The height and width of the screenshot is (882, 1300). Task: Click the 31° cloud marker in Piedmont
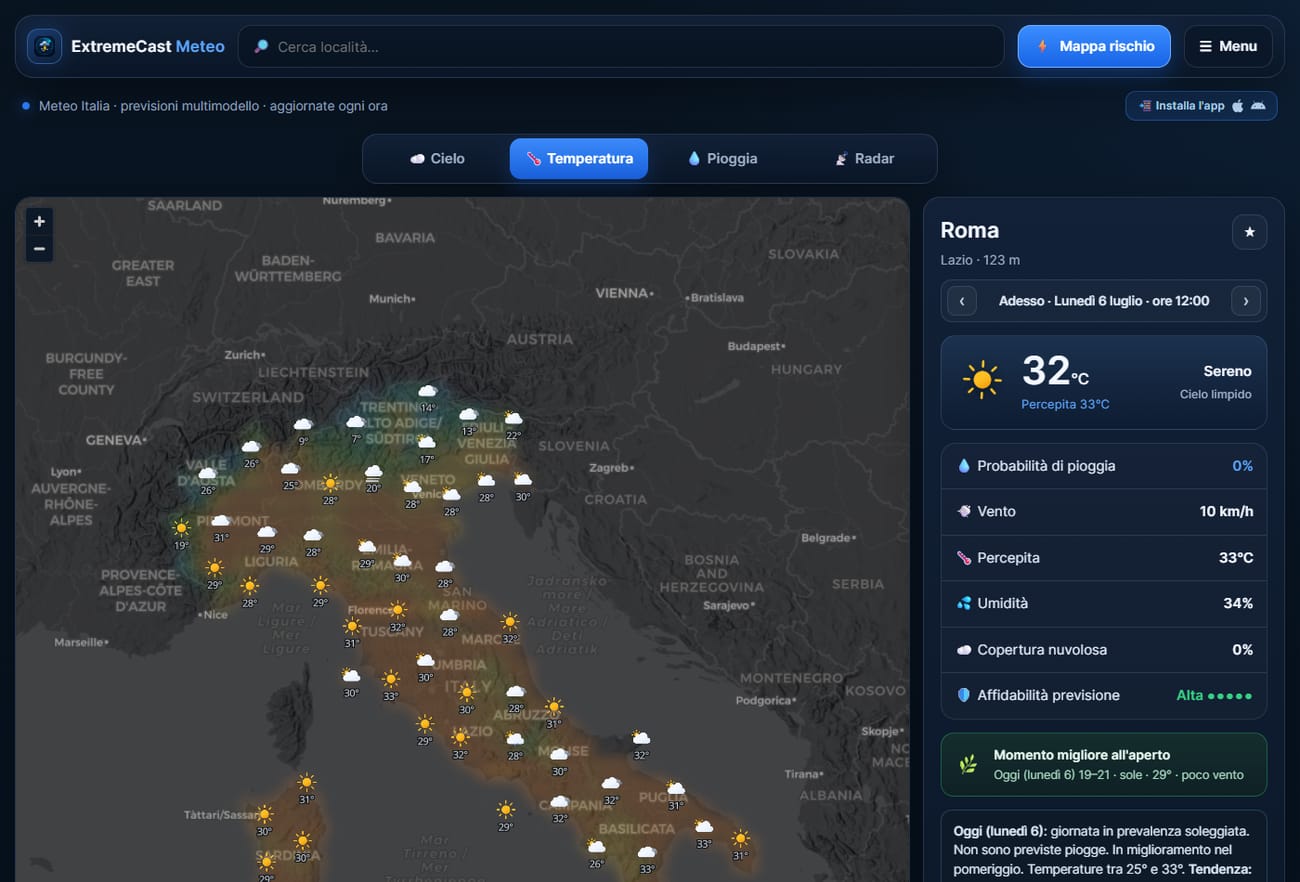click(x=220, y=526)
